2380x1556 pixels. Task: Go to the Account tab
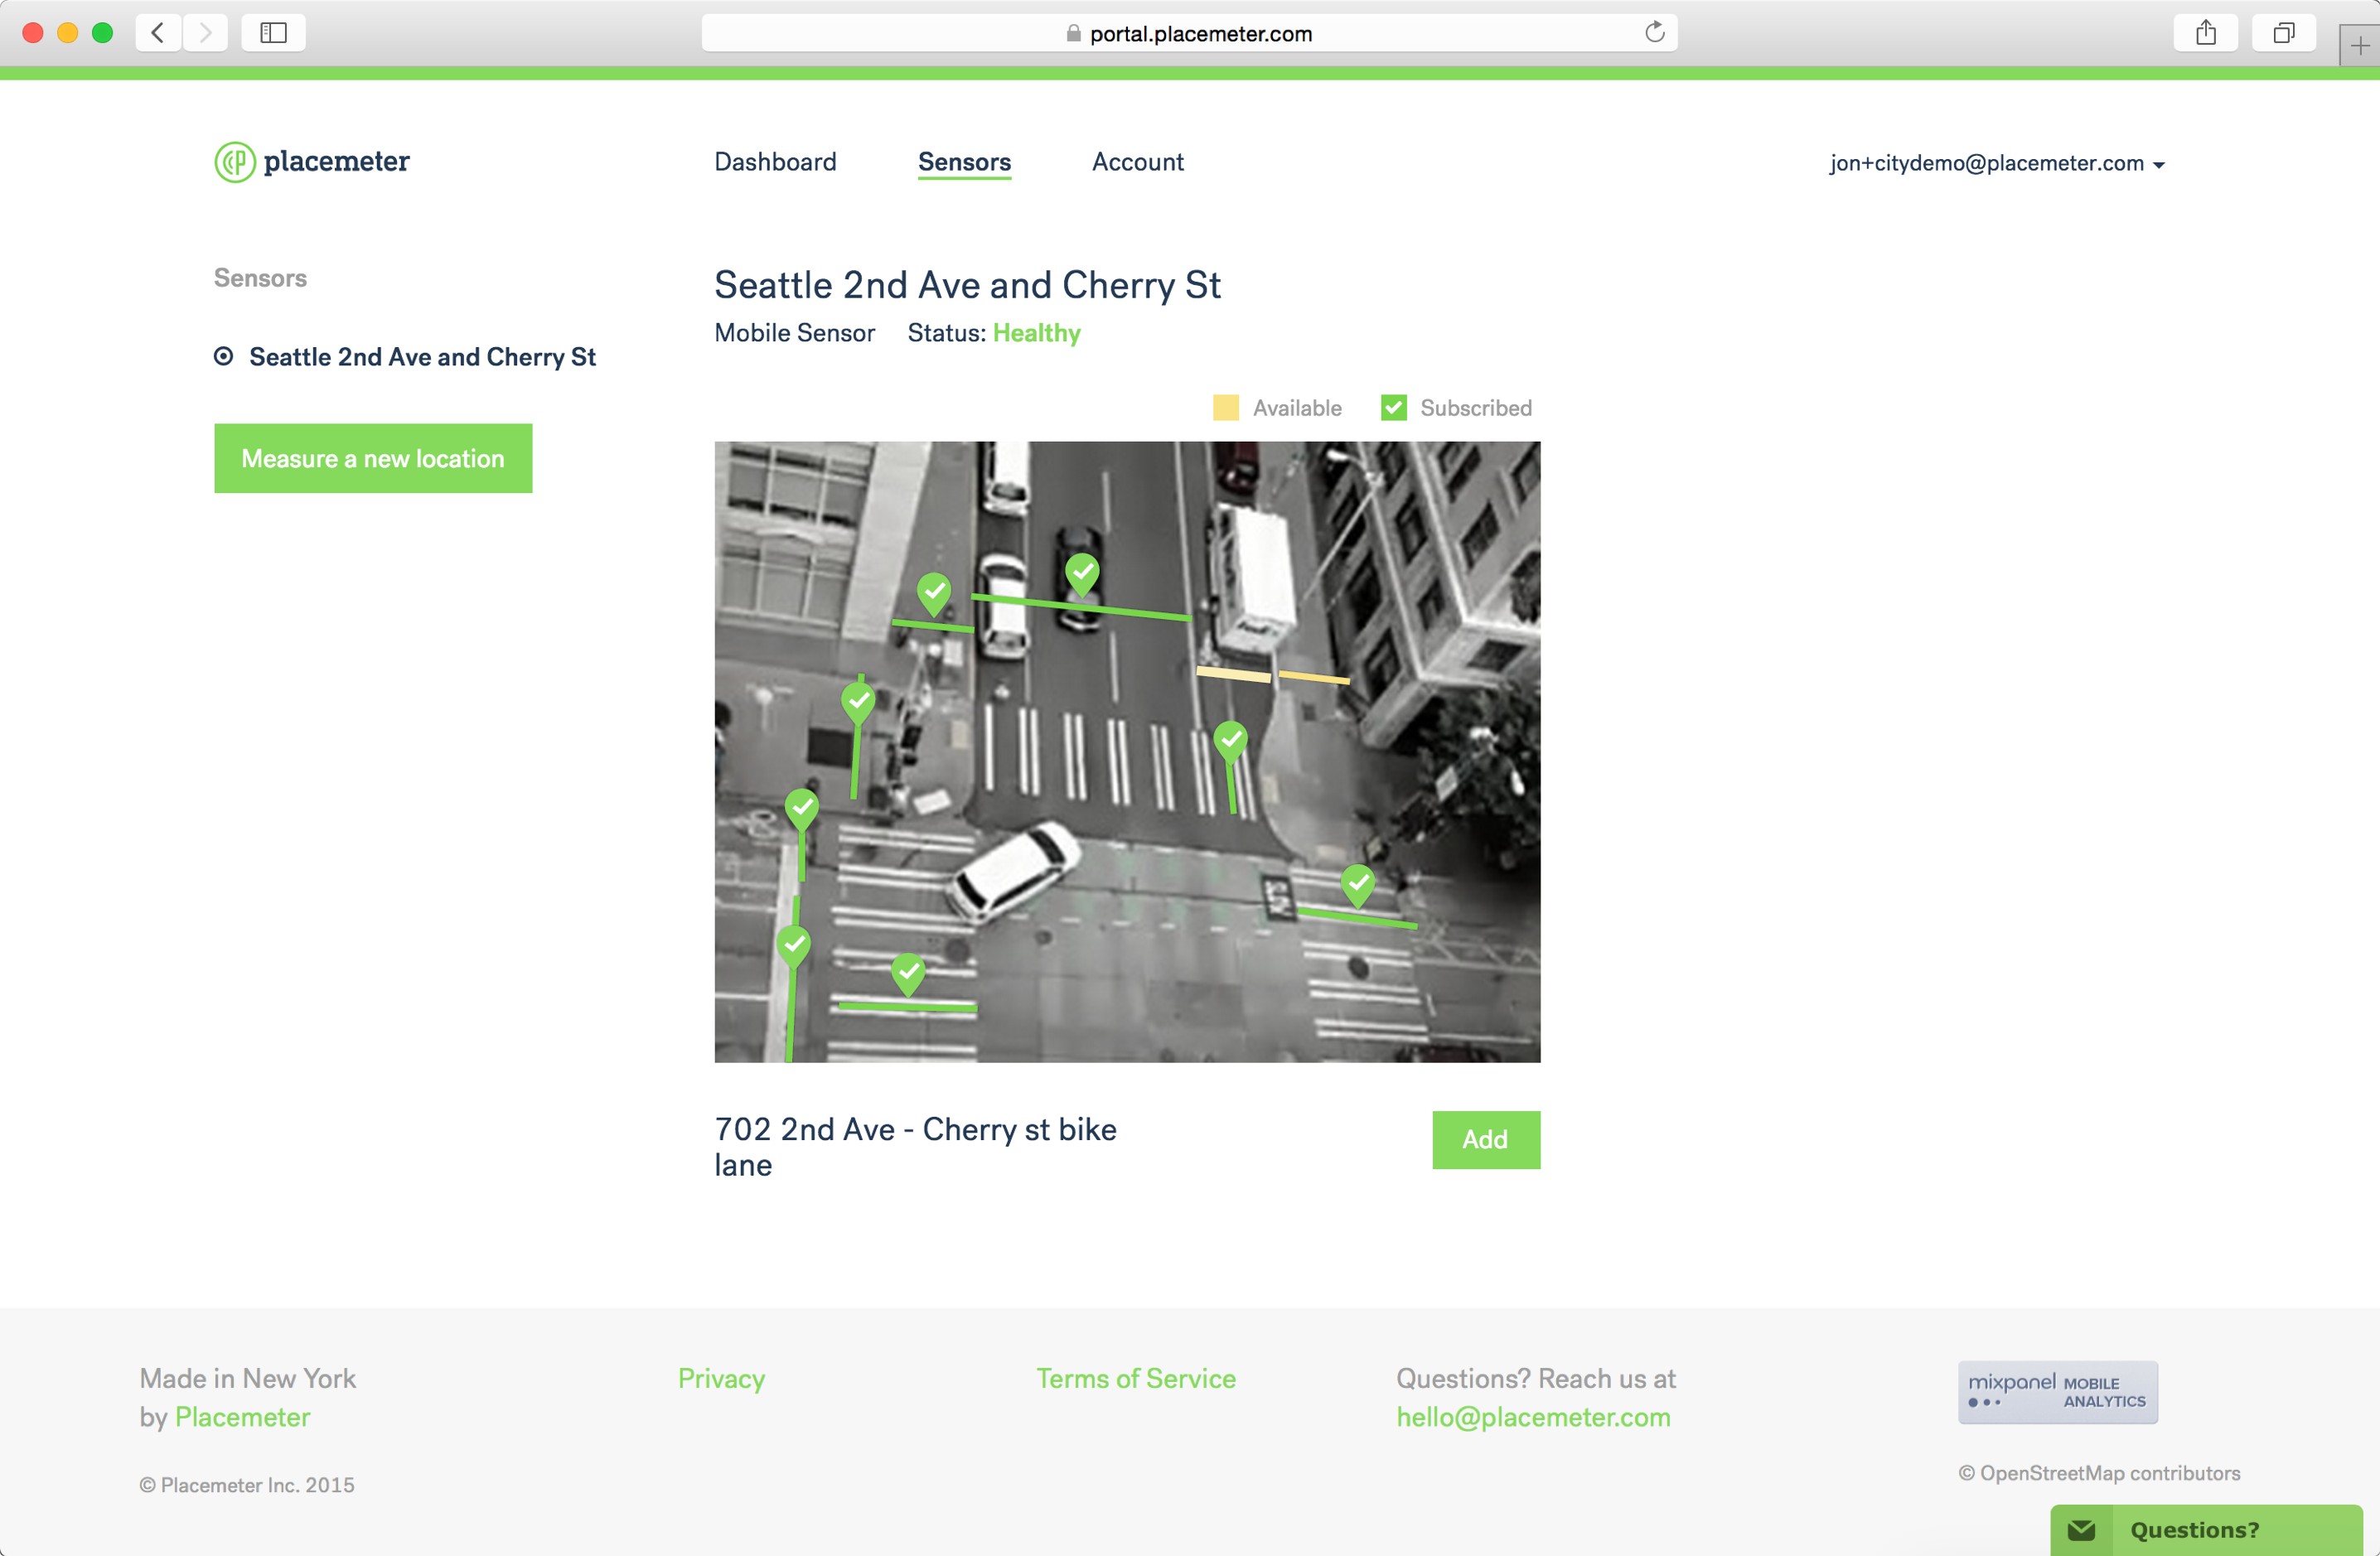click(x=1137, y=162)
